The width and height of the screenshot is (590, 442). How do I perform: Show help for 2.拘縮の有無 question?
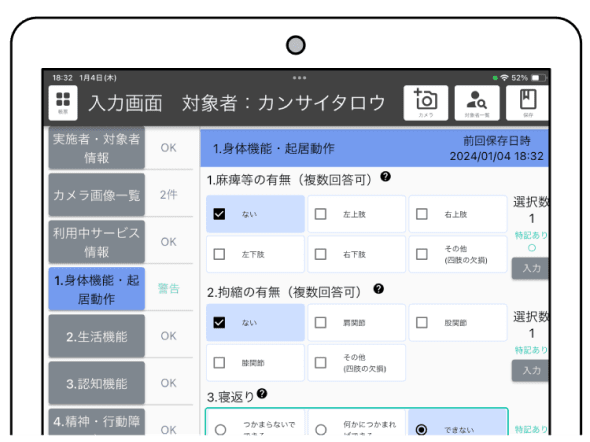click(x=379, y=289)
